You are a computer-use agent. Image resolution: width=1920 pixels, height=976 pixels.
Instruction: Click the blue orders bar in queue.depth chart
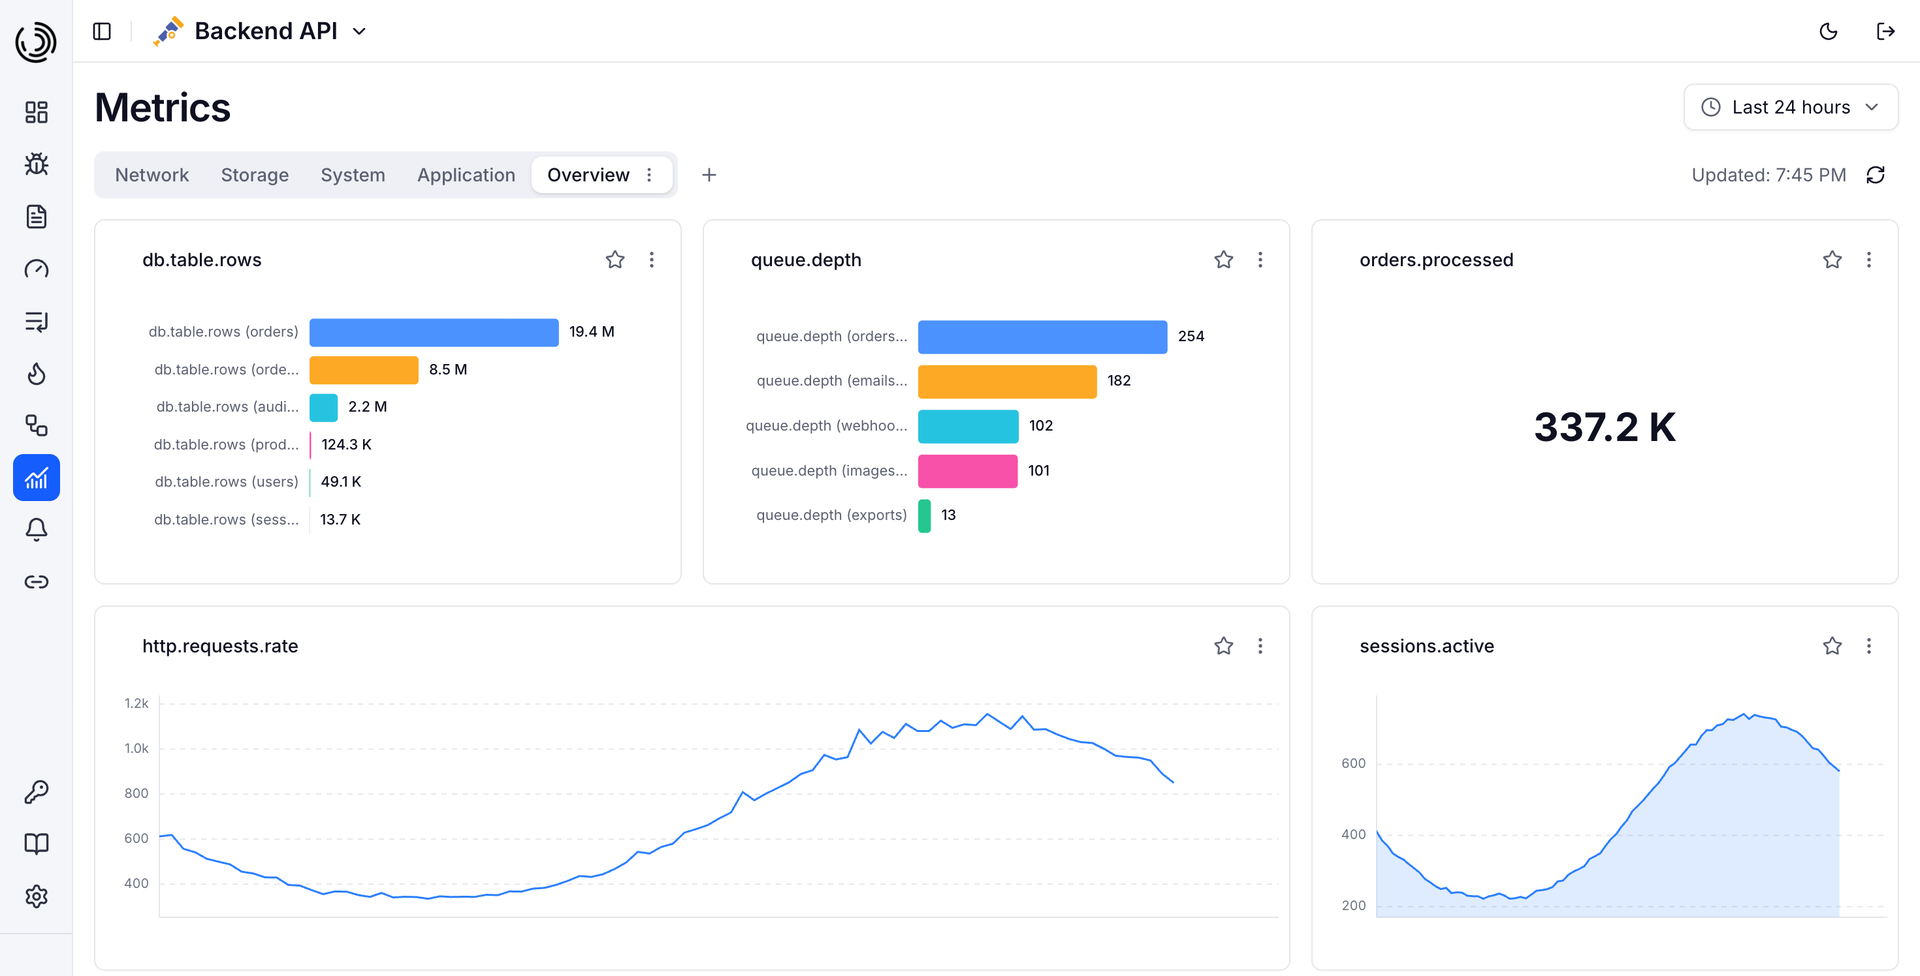point(1042,337)
